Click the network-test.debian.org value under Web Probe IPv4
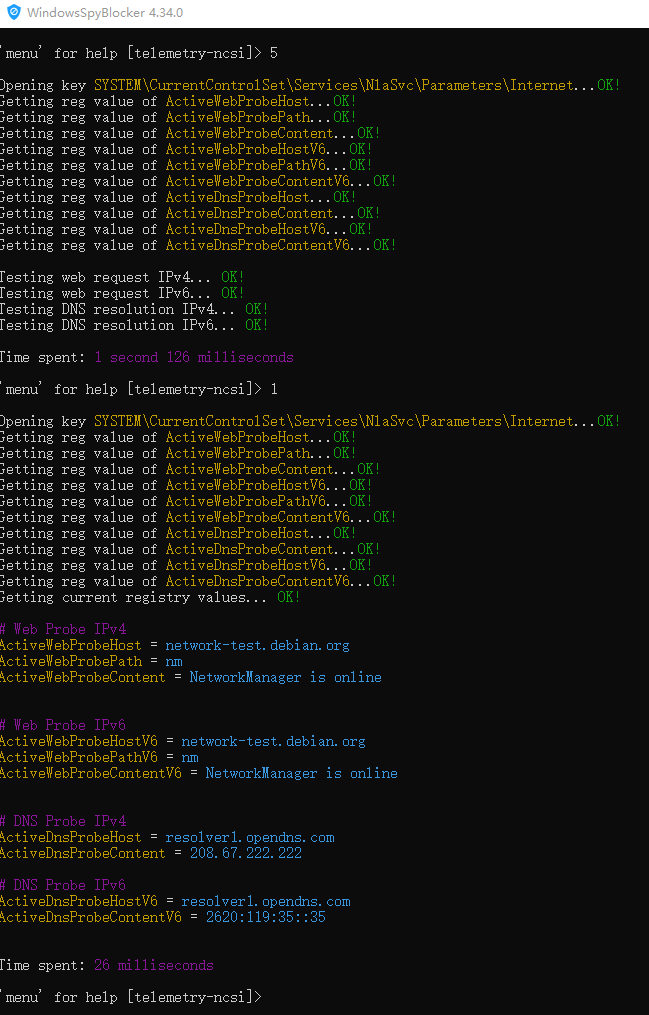 (257, 645)
